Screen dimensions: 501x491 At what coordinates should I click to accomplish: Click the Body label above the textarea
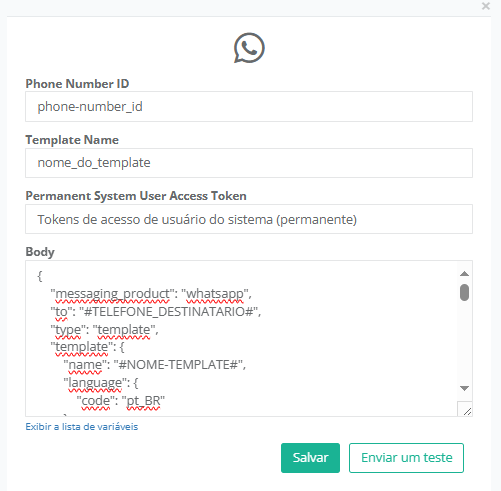coord(40,252)
